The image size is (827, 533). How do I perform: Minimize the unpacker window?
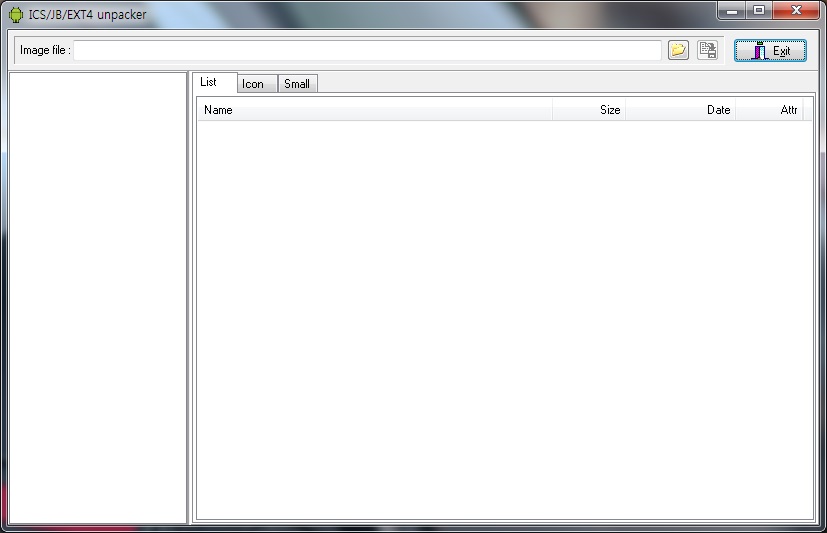click(733, 11)
